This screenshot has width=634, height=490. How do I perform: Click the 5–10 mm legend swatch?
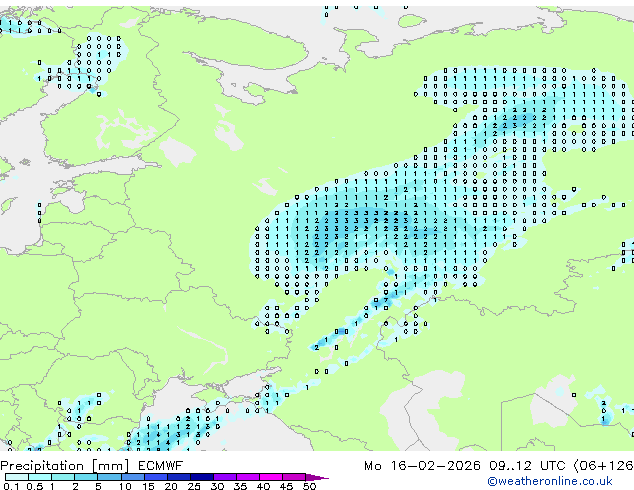[109, 477]
